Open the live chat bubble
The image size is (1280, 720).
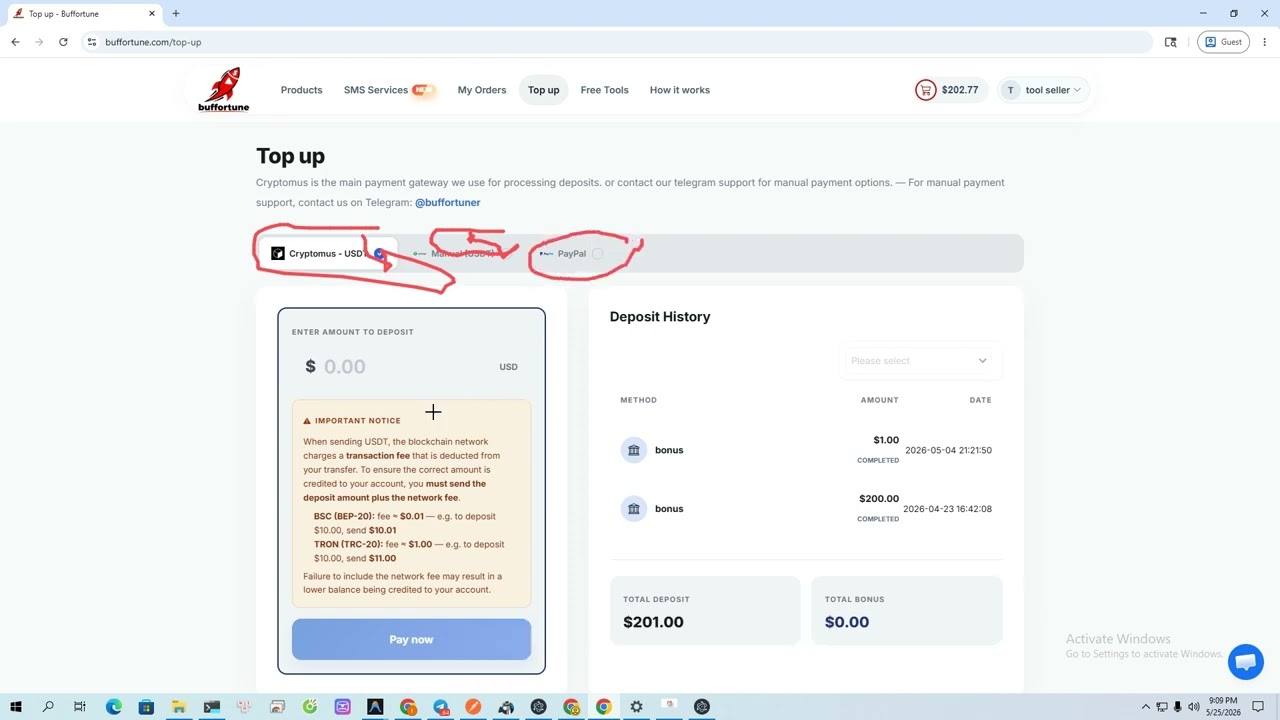1245,661
